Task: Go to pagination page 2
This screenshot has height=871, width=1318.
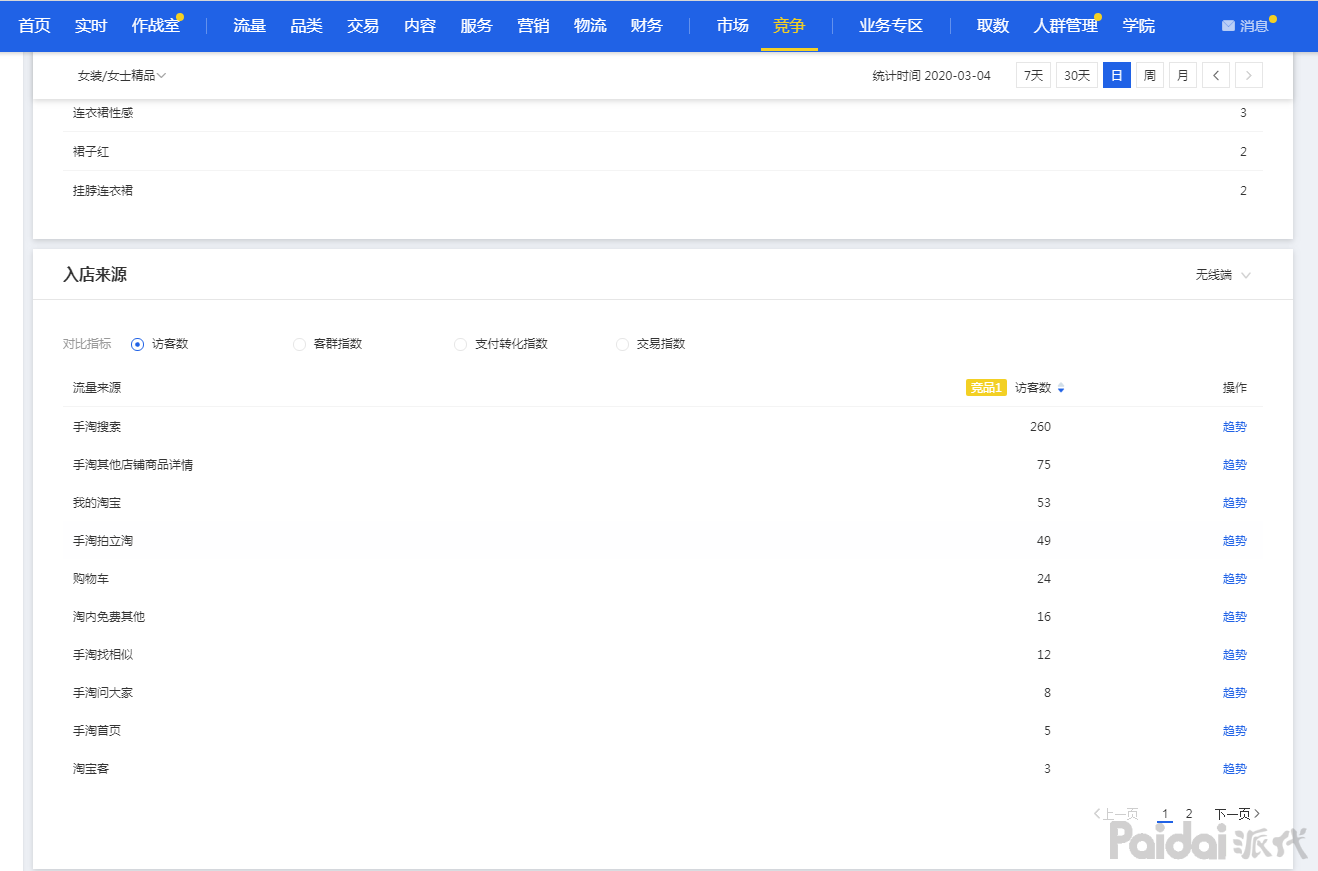Action: click(x=1189, y=814)
